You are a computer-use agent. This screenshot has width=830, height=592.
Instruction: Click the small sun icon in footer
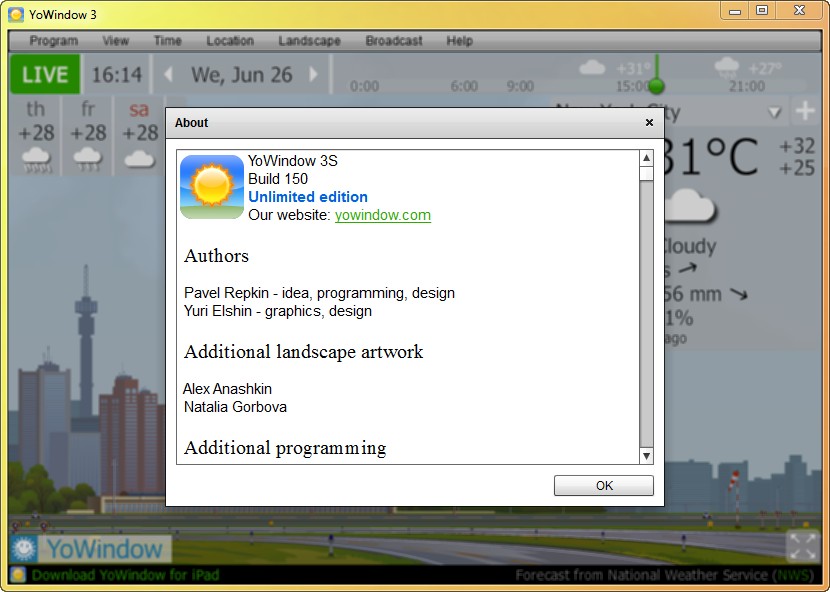tap(18, 575)
